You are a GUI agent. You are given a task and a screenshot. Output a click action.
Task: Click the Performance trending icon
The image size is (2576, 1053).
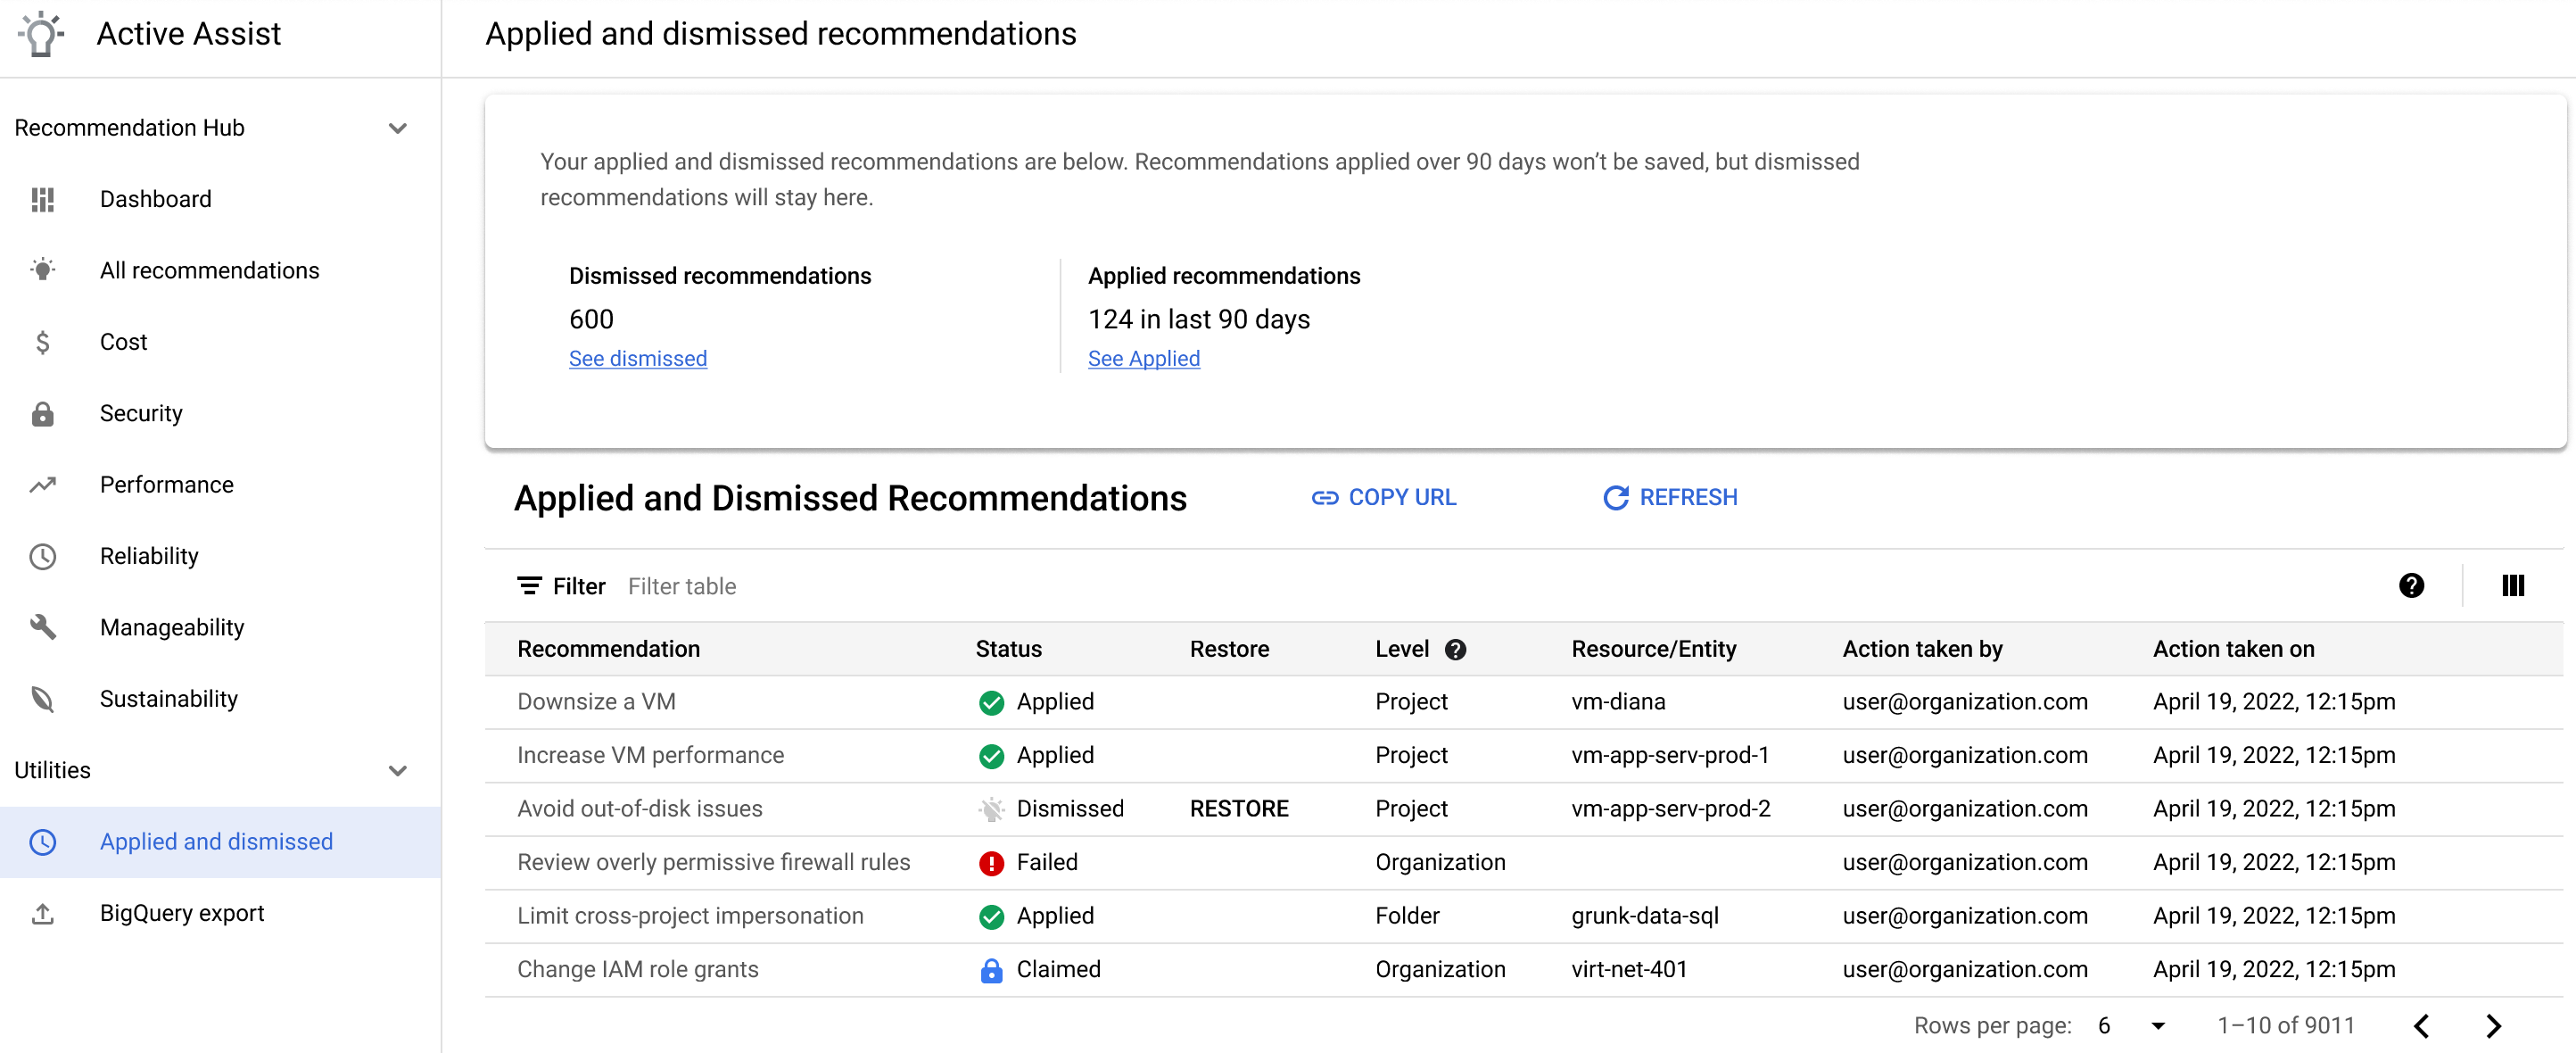click(45, 483)
